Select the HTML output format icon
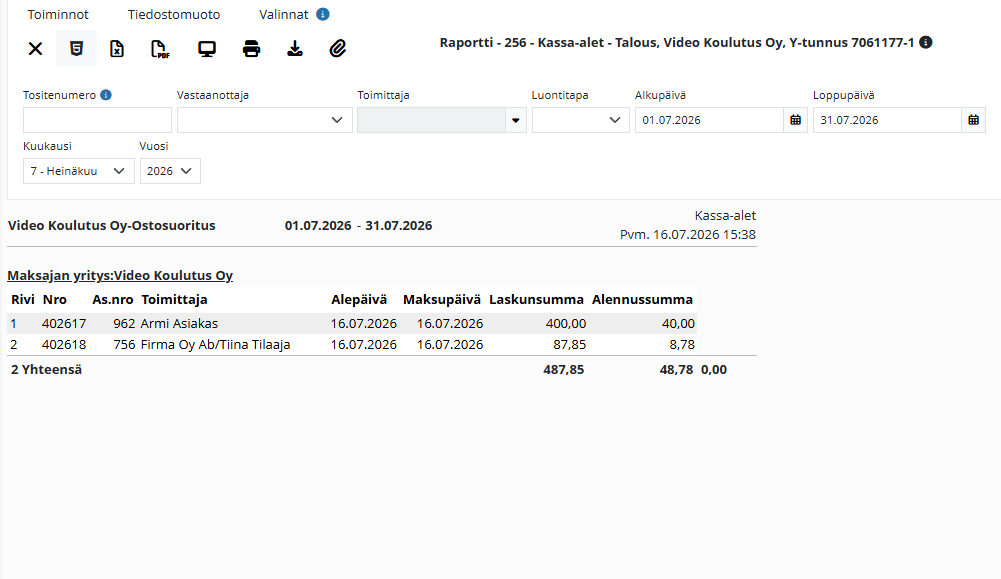 point(77,49)
